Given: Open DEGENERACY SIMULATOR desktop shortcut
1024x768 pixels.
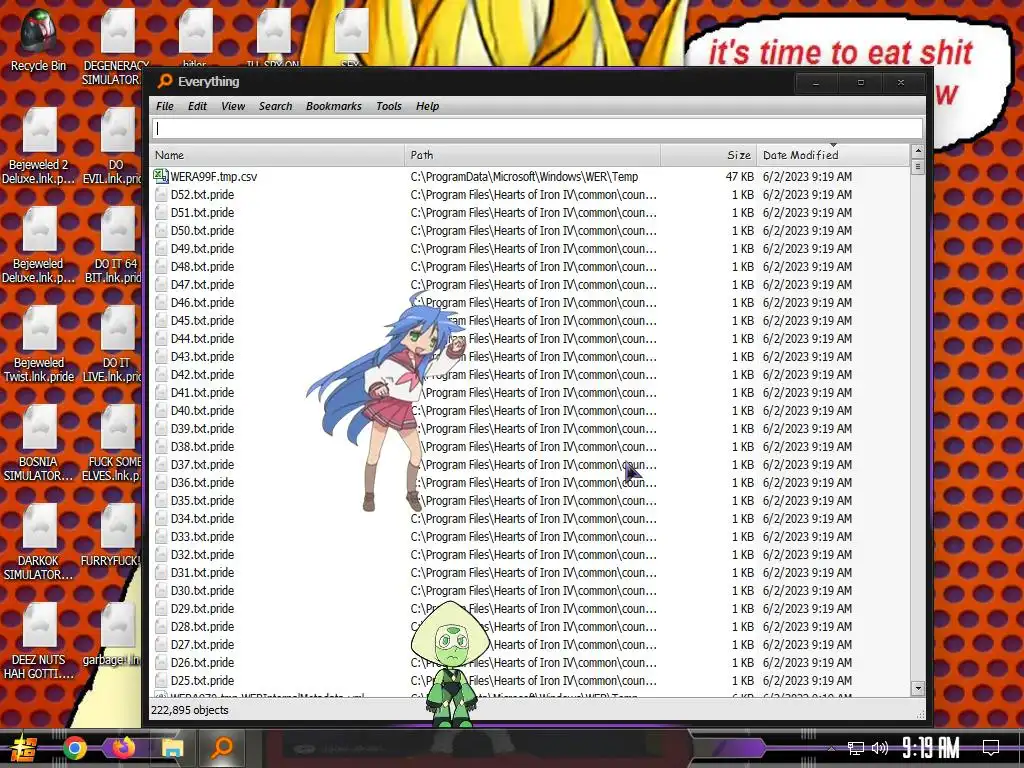Looking at the screenshot, I should click(116, 49).
